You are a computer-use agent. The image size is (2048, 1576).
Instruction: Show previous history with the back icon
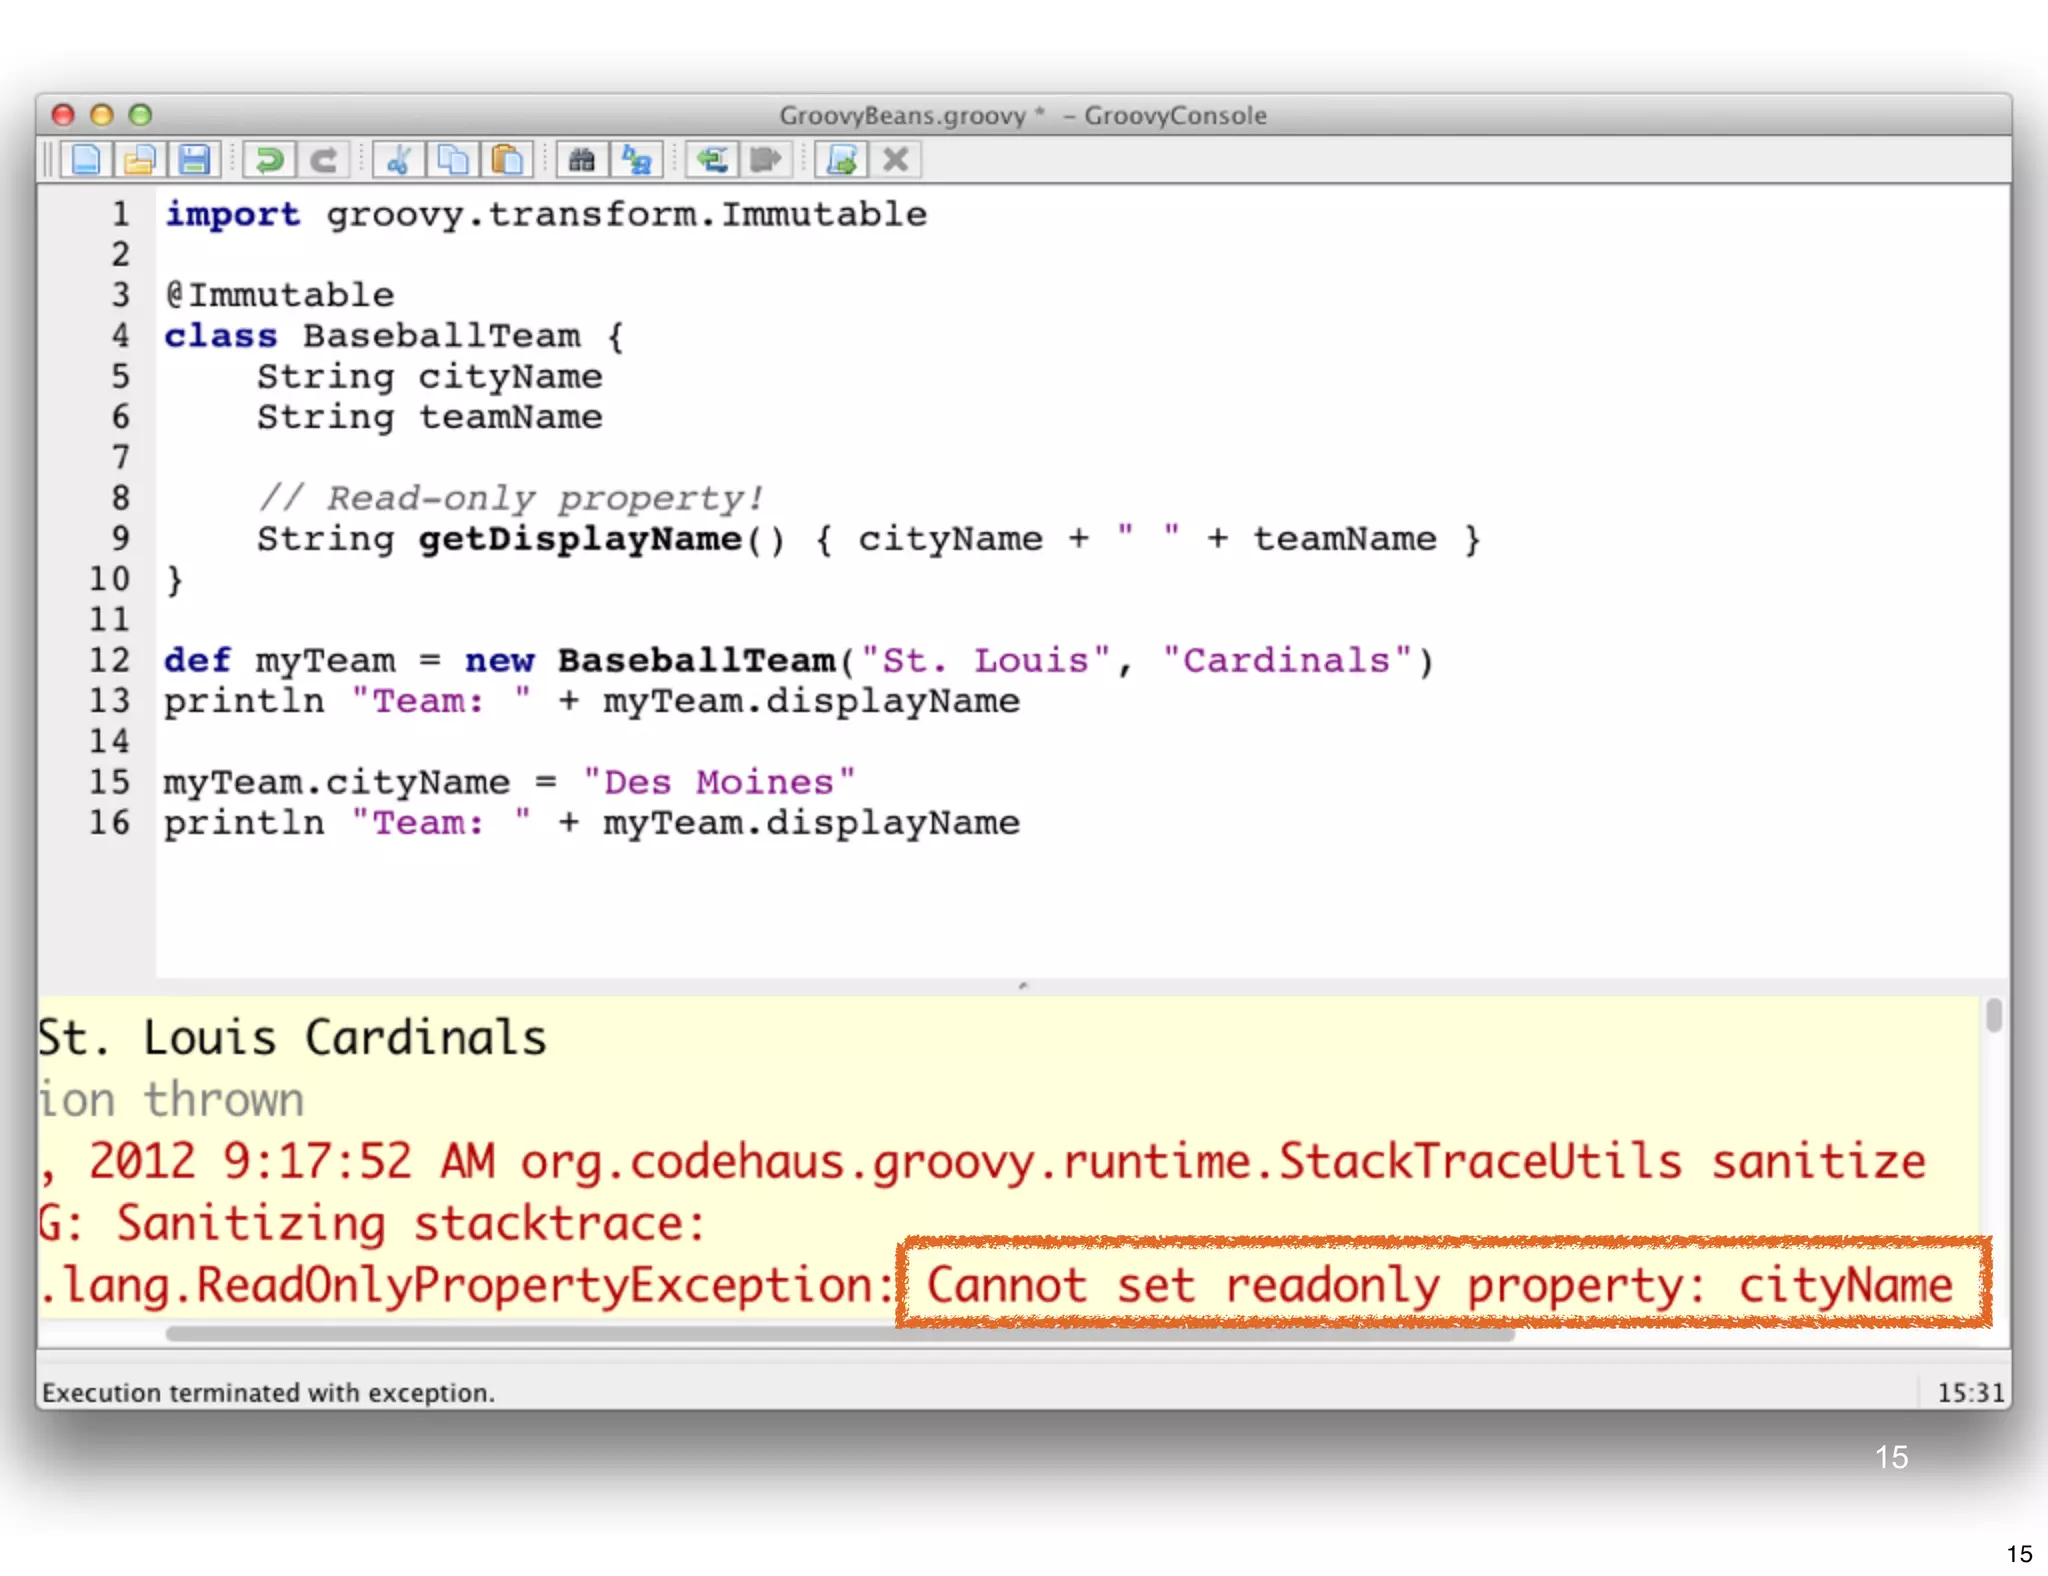(x=712, y=160)
